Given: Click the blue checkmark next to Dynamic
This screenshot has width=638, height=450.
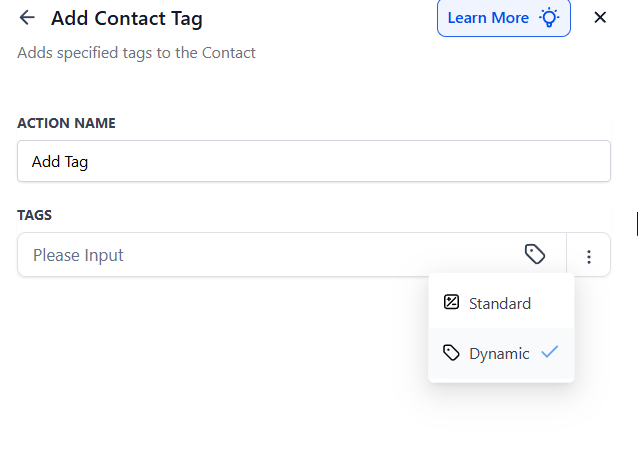Looking at the screenshot, I should click(x=549, y=352).
